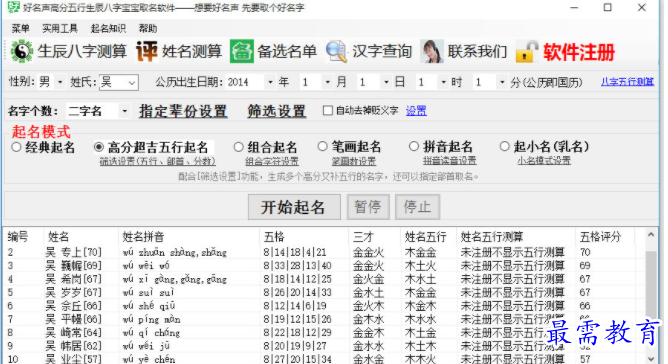Open the 帮助 menu
The image size is (668, 364).
pos(148,29)
